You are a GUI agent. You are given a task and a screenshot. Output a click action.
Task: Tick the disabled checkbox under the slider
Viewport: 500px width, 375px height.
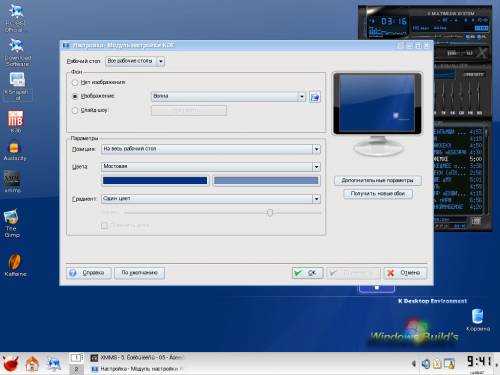click(x=104, y=226)
